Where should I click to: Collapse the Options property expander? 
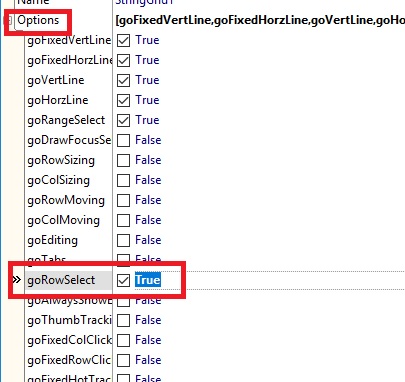8,20
